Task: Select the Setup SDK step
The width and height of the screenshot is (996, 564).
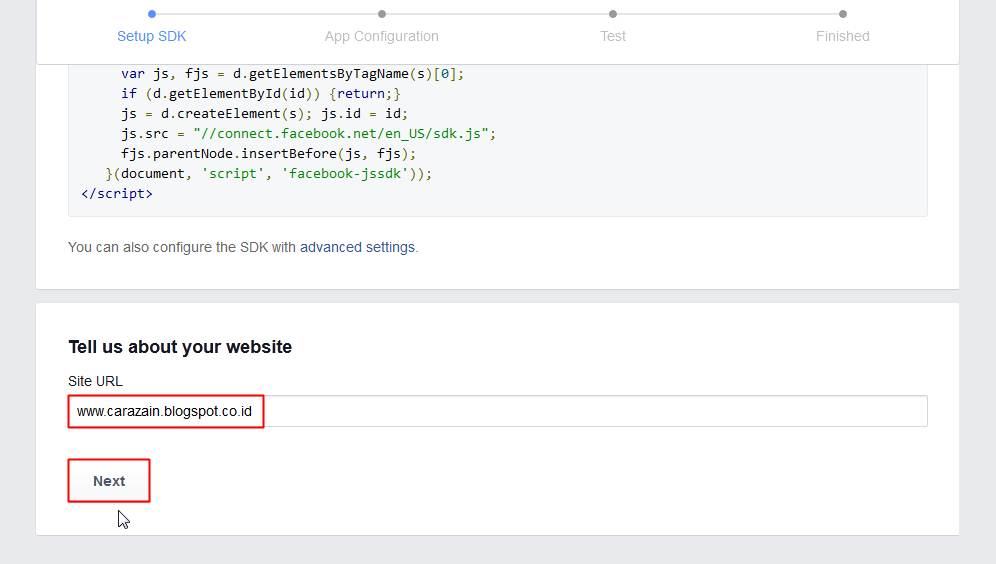Action: [x=152, y=36]
